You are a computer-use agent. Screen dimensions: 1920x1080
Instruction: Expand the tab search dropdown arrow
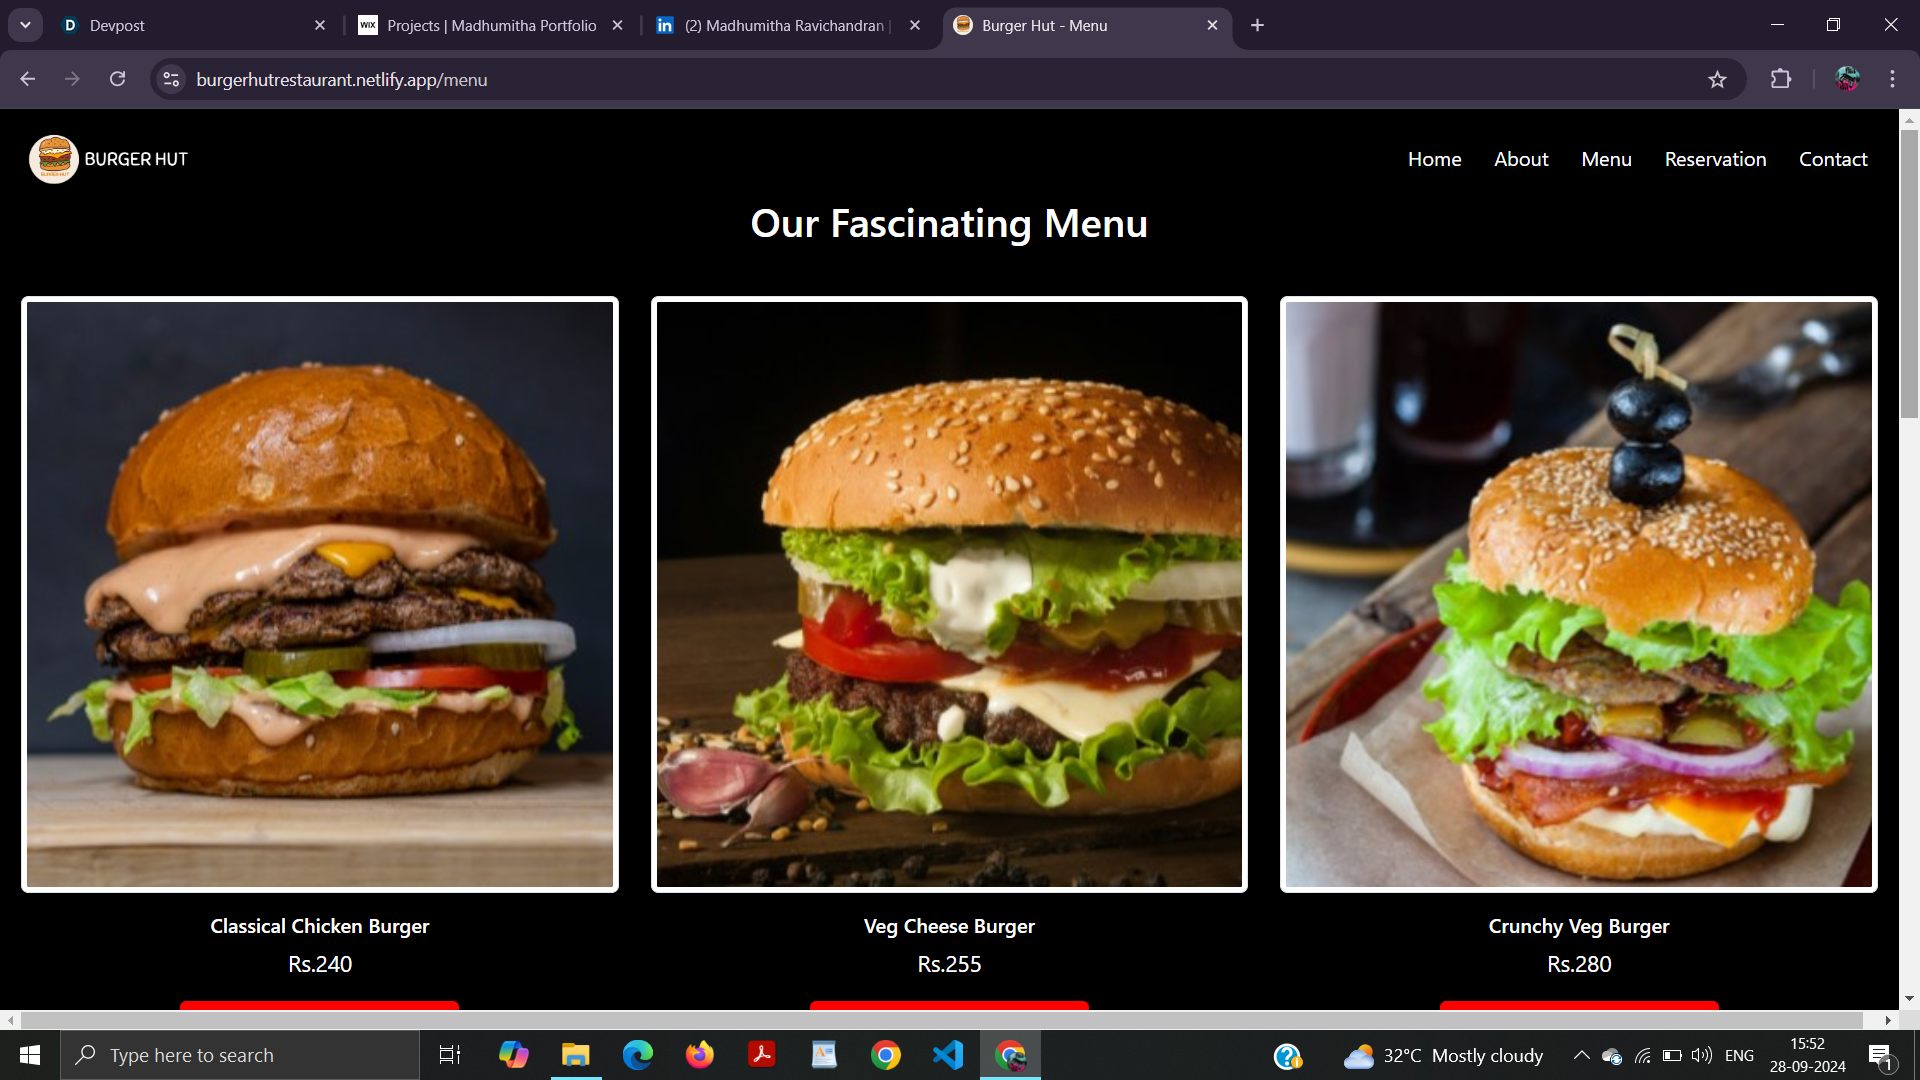[25, 25]
